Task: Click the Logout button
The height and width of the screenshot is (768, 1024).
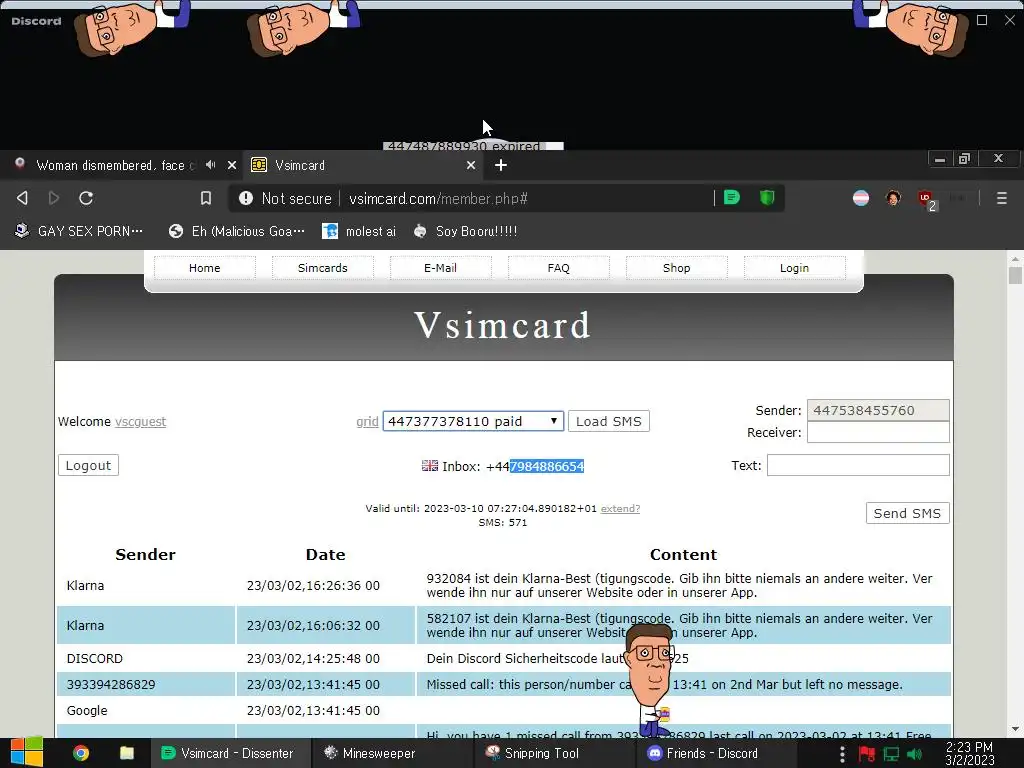Action: pos(88,465)
